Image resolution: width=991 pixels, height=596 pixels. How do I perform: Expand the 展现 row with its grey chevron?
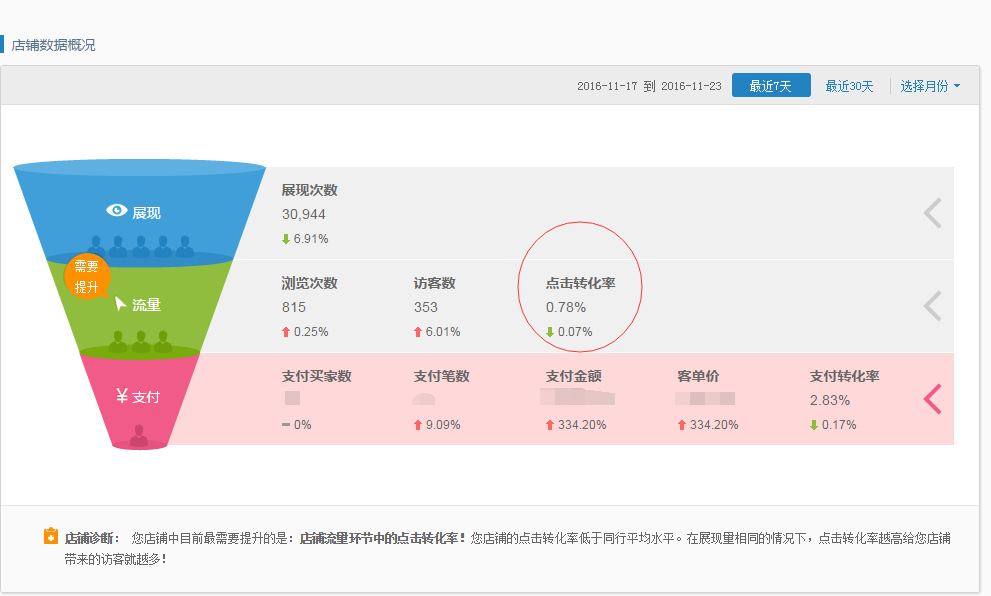pos(932,212)
